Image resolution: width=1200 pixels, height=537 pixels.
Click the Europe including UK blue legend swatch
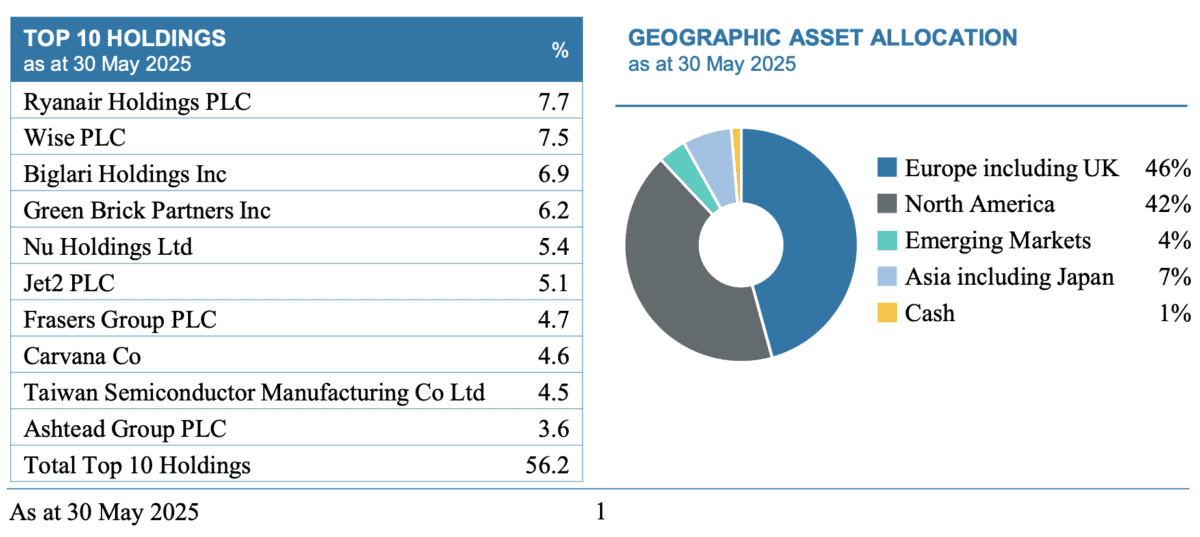(x=887, y=167)
